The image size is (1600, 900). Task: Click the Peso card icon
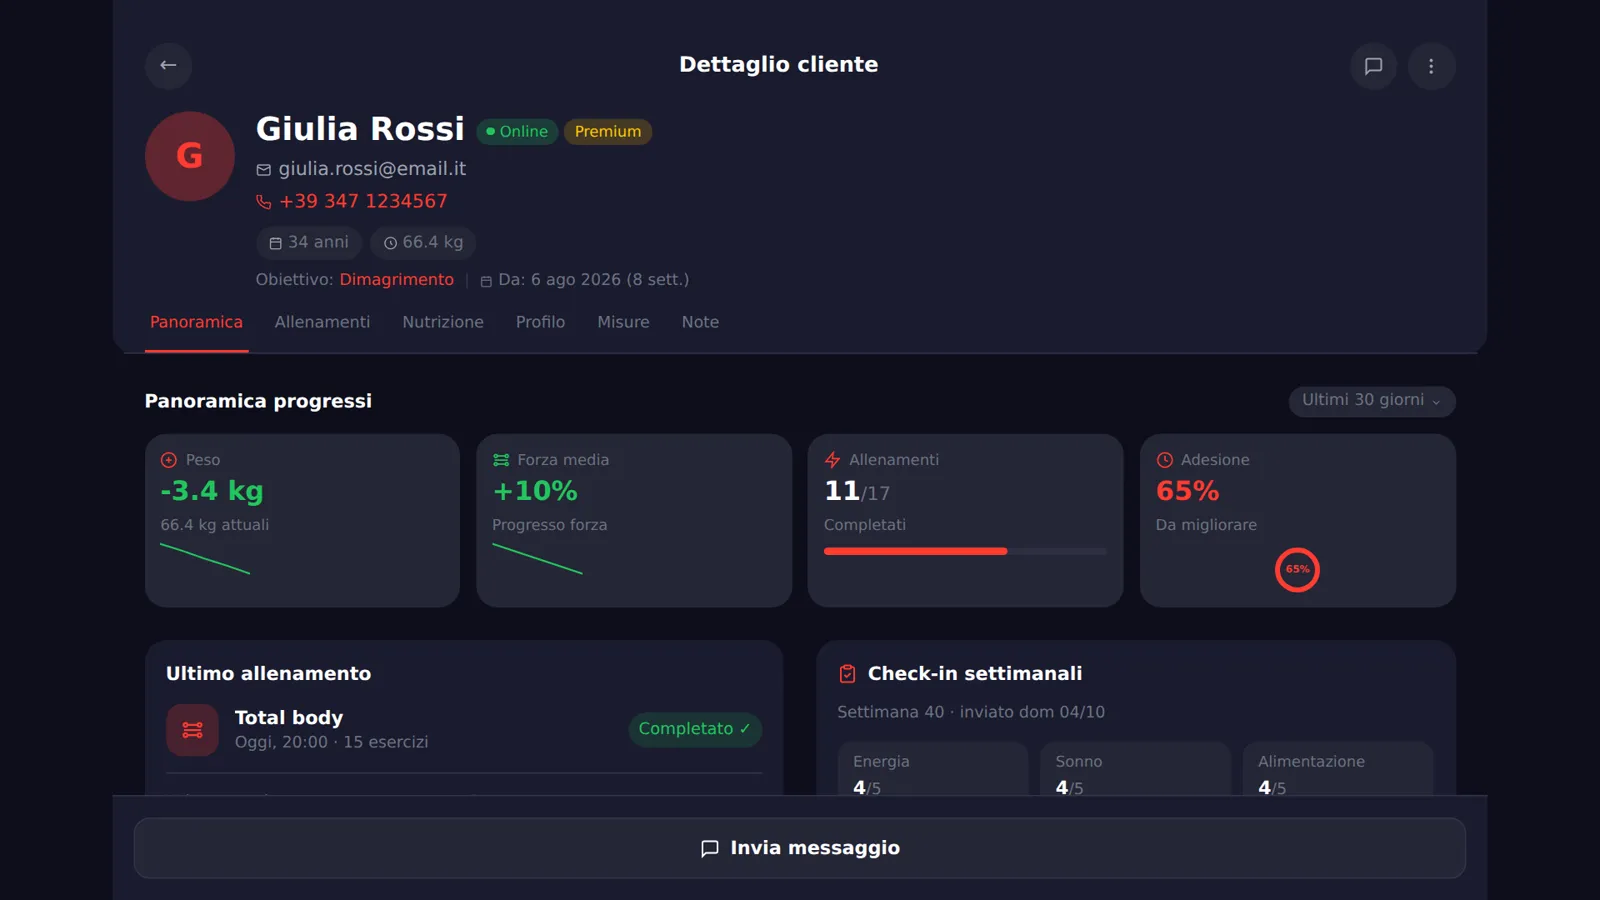point(169,460)
